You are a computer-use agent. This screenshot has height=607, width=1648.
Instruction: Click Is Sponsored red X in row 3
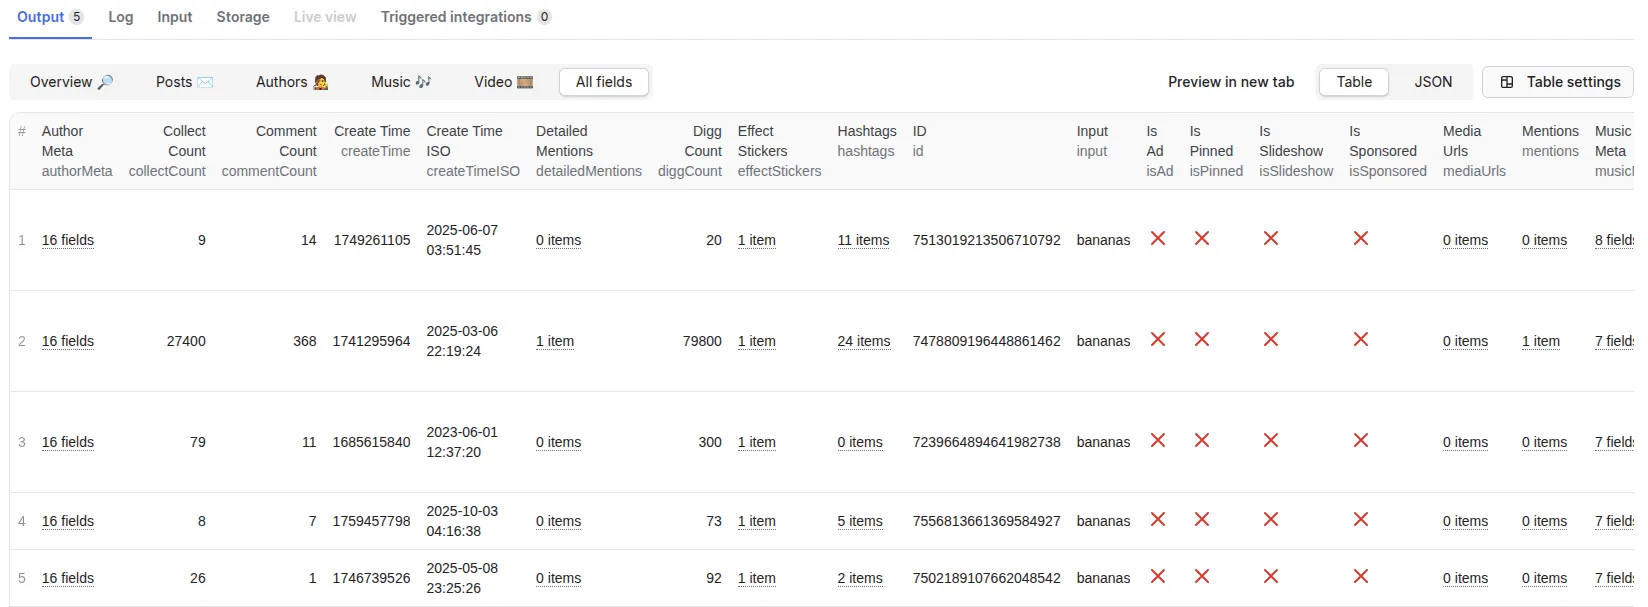pyautogui.click(x=1360, y=441)
